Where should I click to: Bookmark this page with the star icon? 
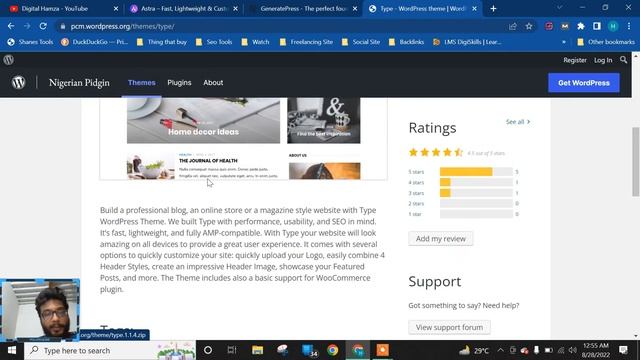(529, 26)
